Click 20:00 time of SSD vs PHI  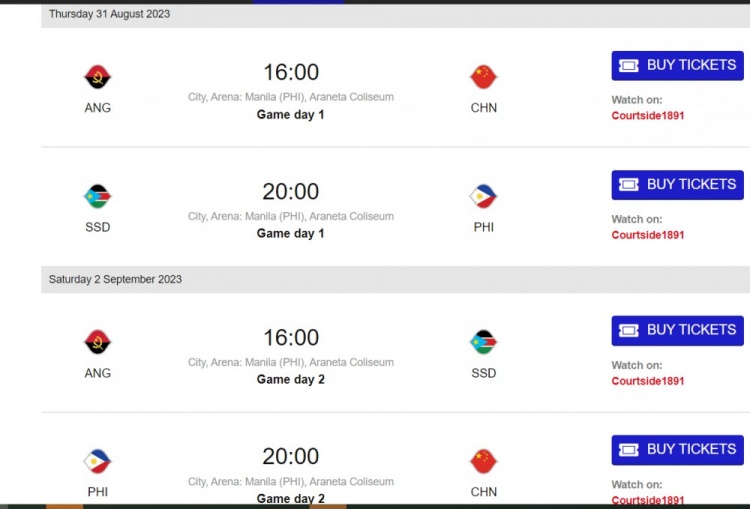pos(291,191)
